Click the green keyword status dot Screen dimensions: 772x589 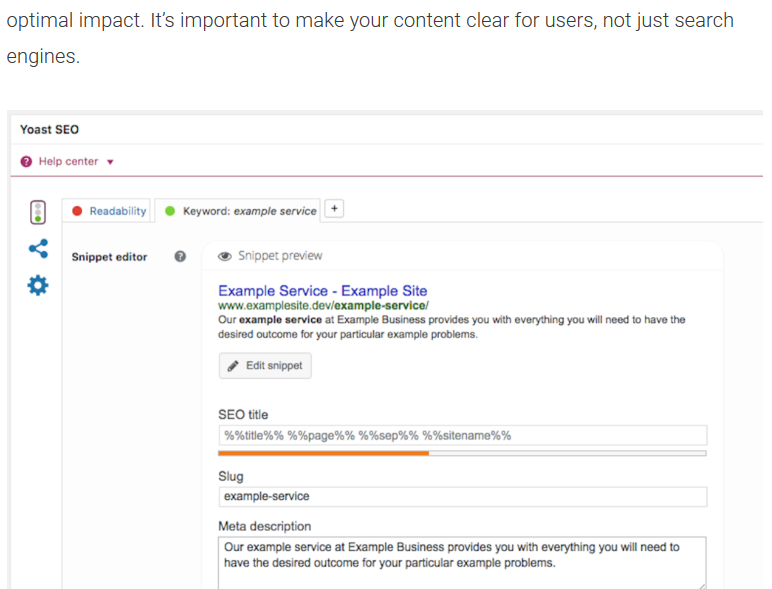pyautogui.click(x=170, y=211)
